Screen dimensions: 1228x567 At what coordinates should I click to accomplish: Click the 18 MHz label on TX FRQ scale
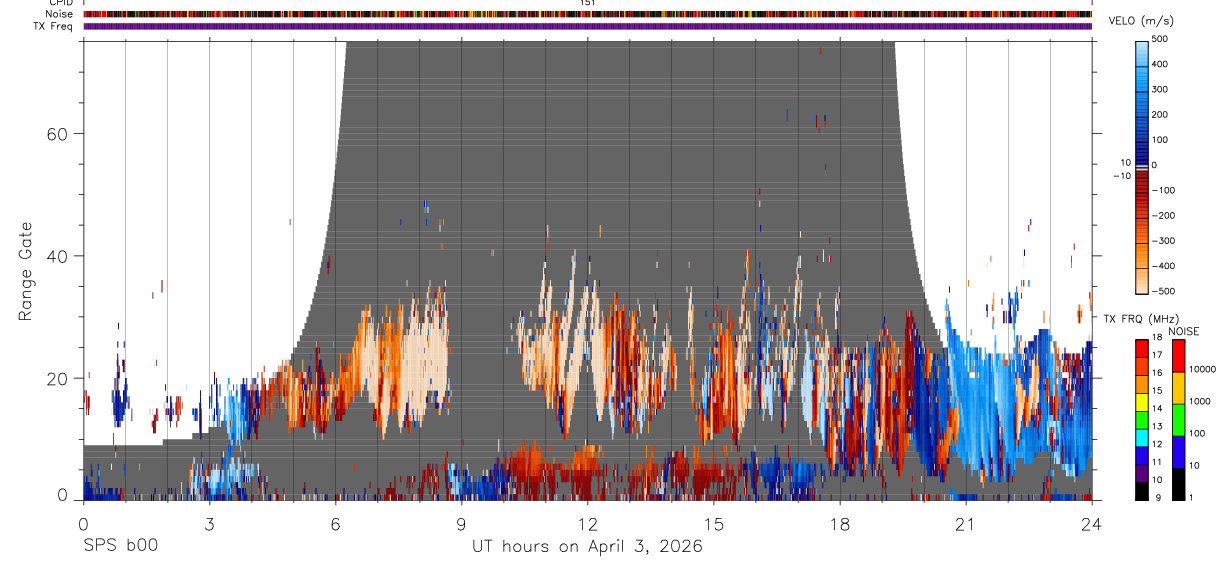[x=1158, y=339]
